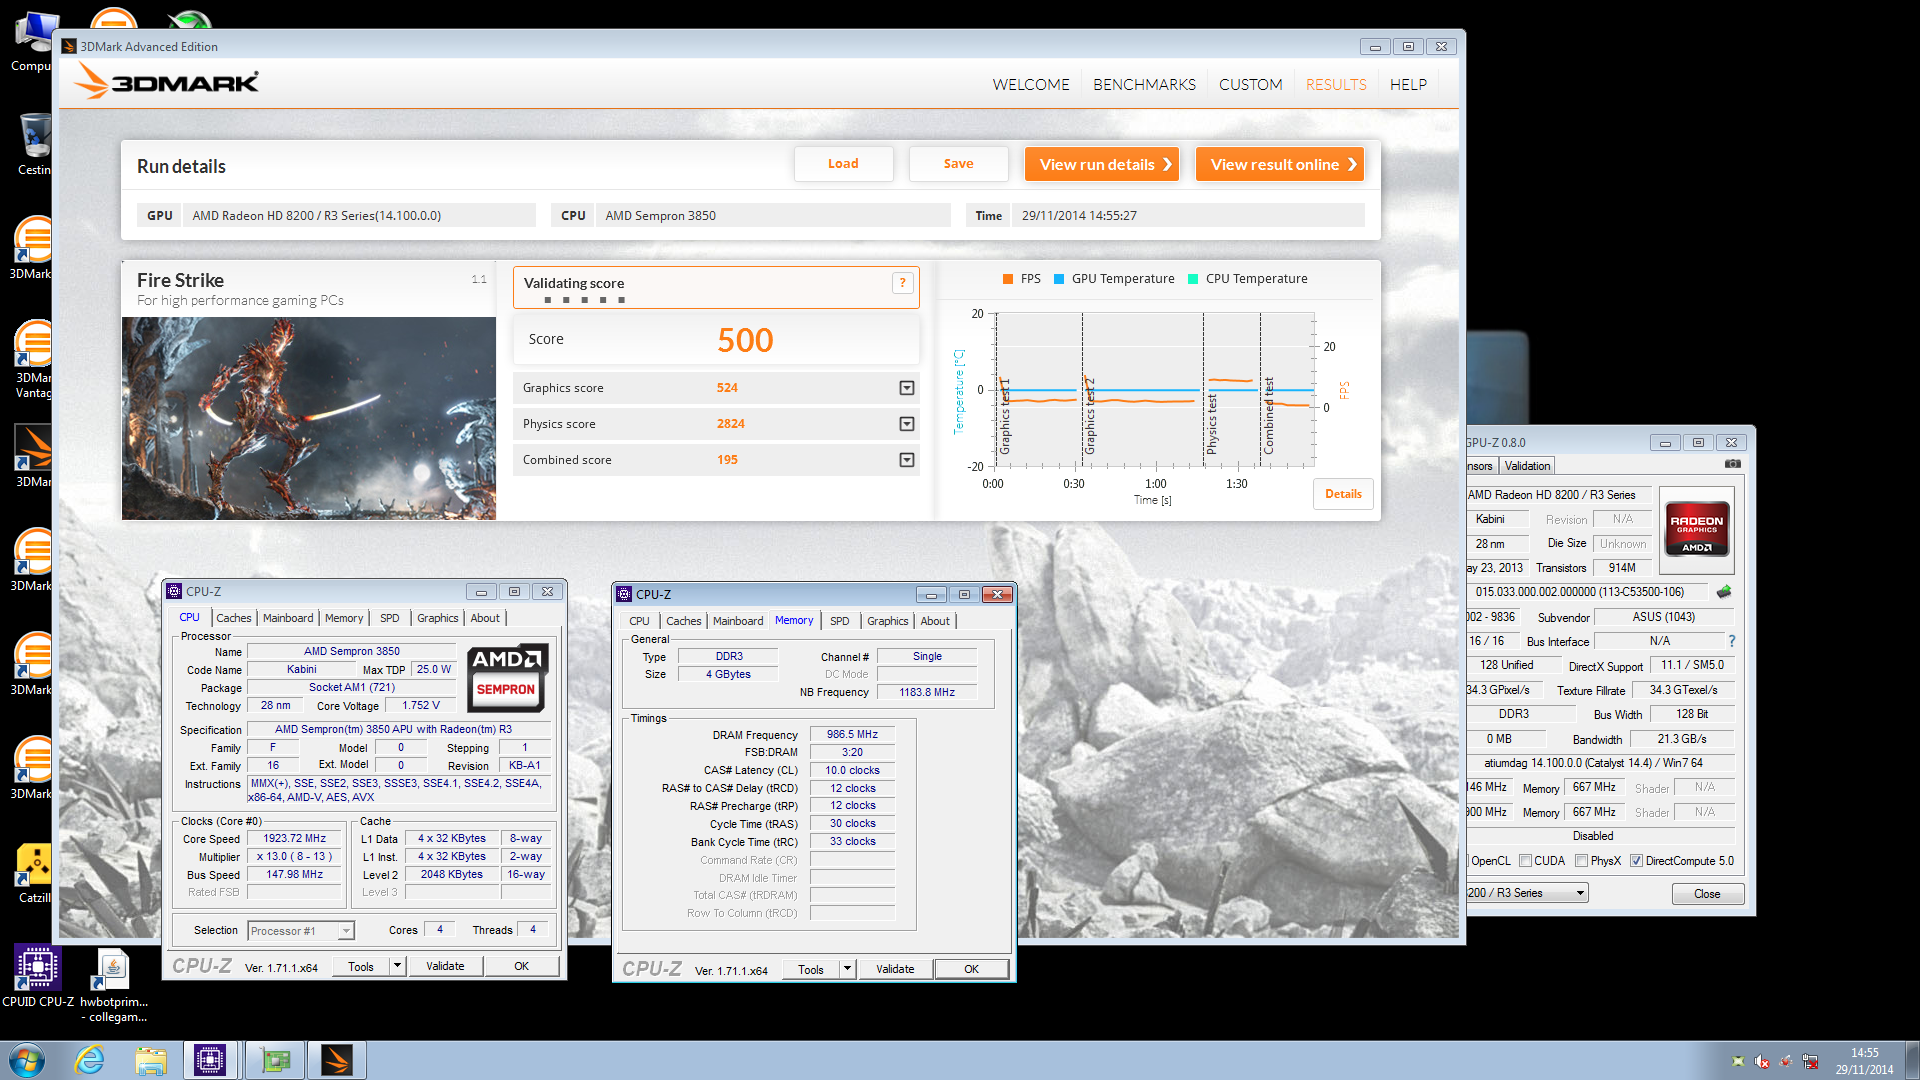Click the orange FPS legend swatch
This screenshot has width=1920, height=1080.
pyautogui.click(x=1008, y=279)
